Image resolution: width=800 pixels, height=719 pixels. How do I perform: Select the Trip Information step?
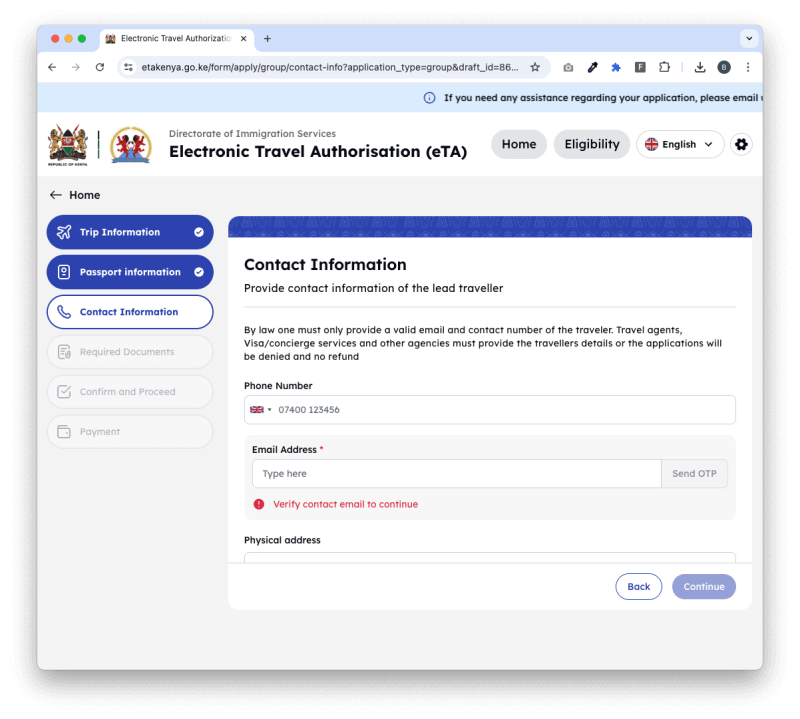click(130, 232)
